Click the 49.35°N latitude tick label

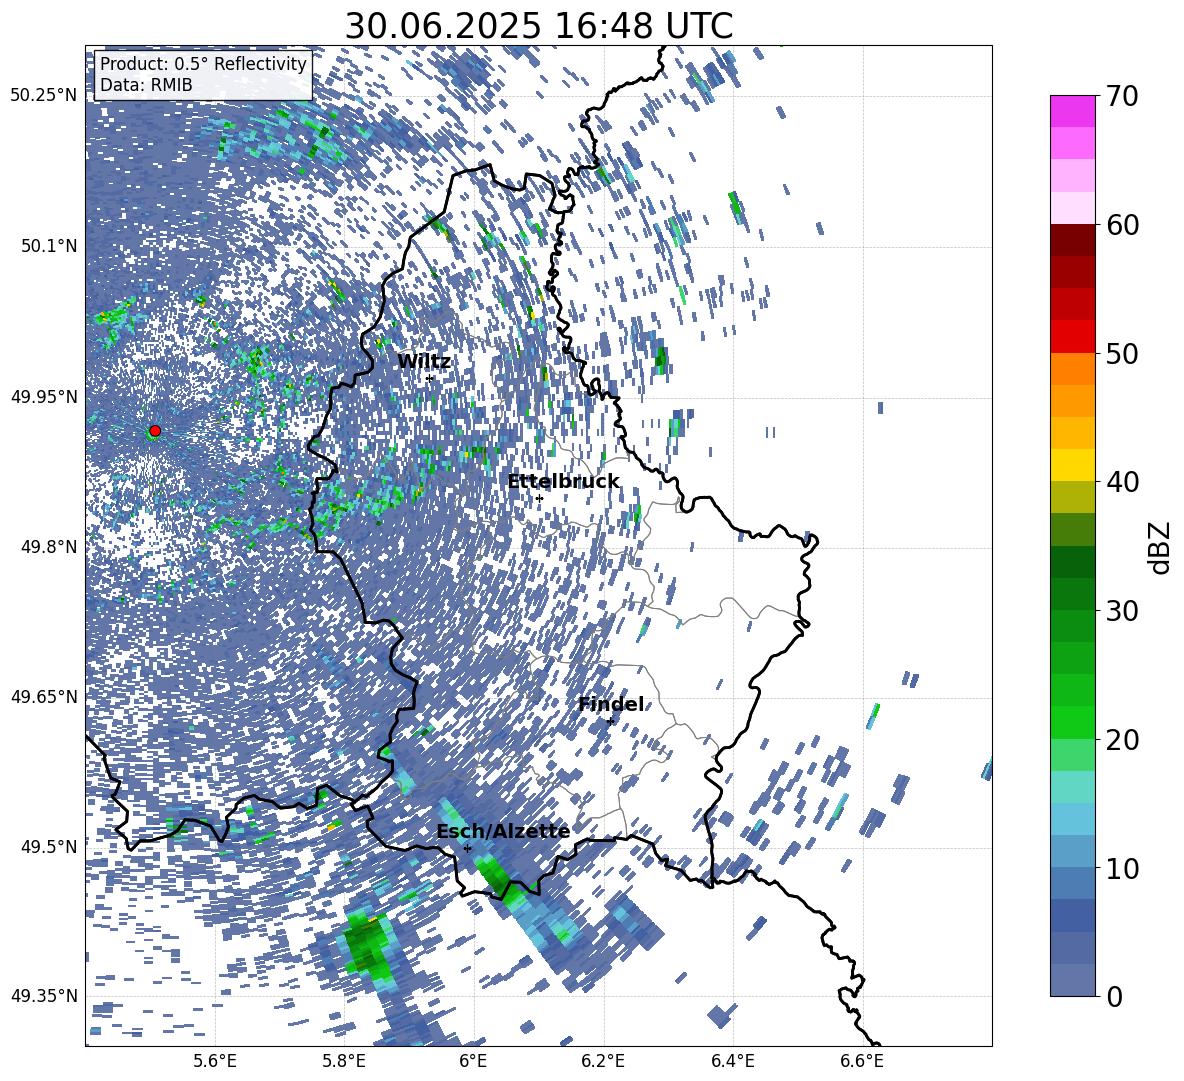[x=44, y=996]
